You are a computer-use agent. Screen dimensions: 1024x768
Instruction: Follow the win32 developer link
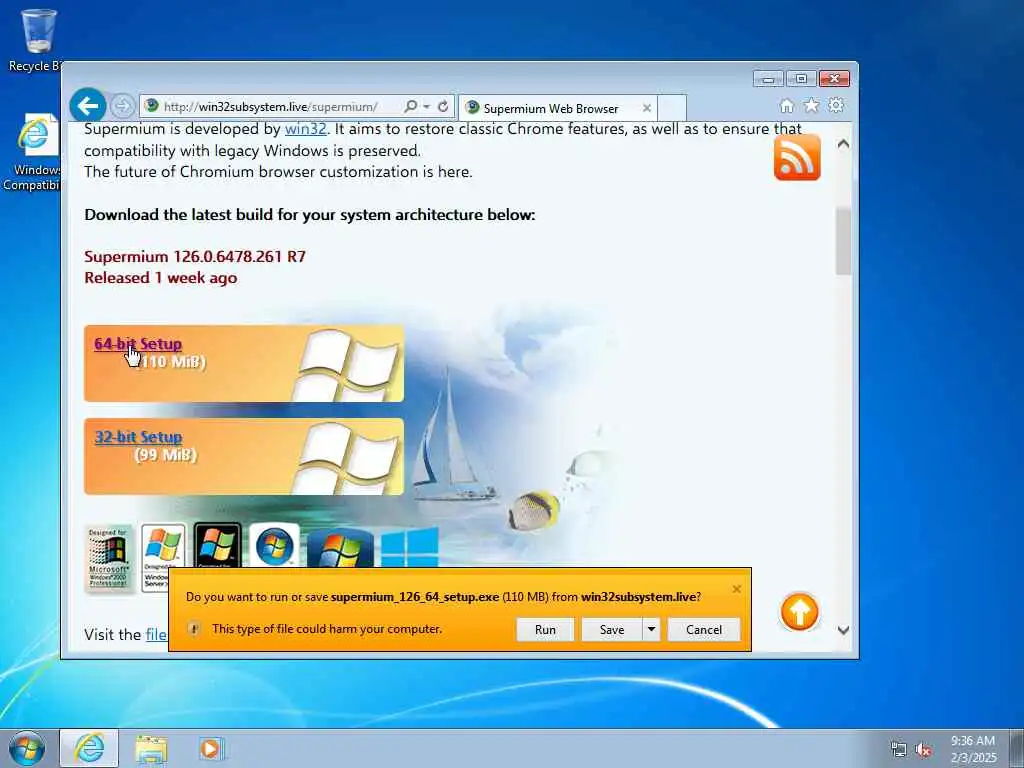(x=306, y=129)
